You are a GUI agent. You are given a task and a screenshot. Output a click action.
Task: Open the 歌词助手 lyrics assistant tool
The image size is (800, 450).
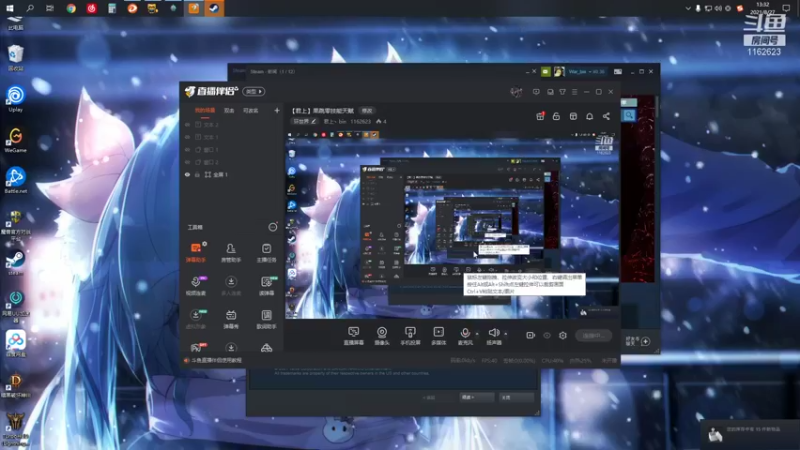click(x=266, y=319)
